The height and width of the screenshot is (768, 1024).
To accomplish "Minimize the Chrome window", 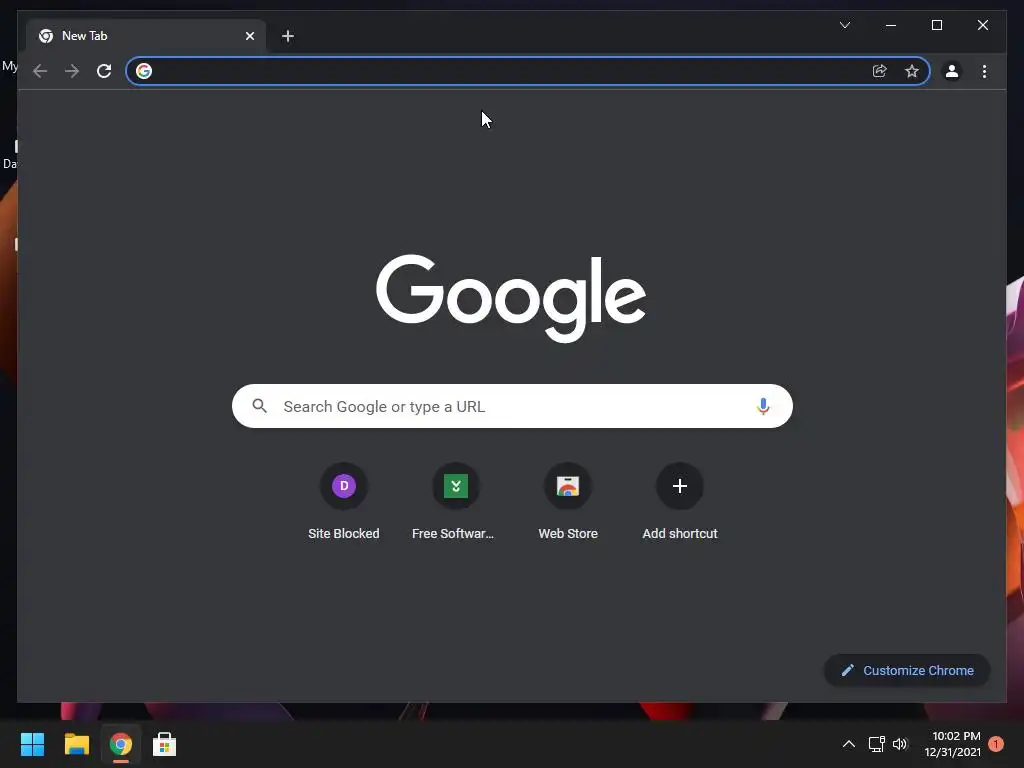I will (891, 25).
